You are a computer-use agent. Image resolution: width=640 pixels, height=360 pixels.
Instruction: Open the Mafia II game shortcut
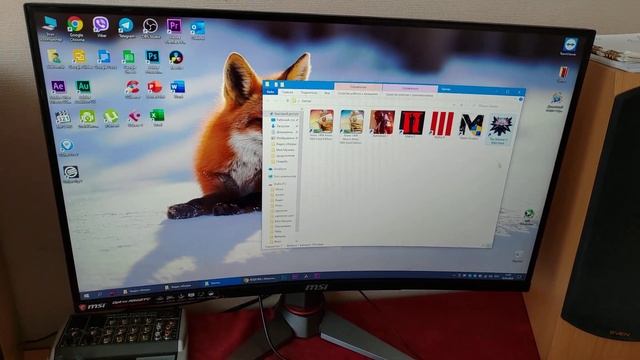412,124
